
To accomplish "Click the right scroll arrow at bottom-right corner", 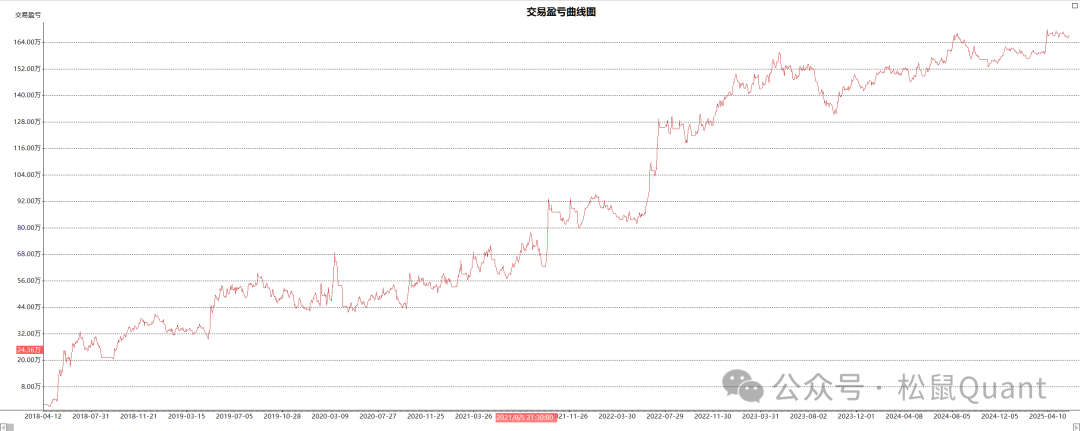I will pyautogui.click(x=1075, y=426).
